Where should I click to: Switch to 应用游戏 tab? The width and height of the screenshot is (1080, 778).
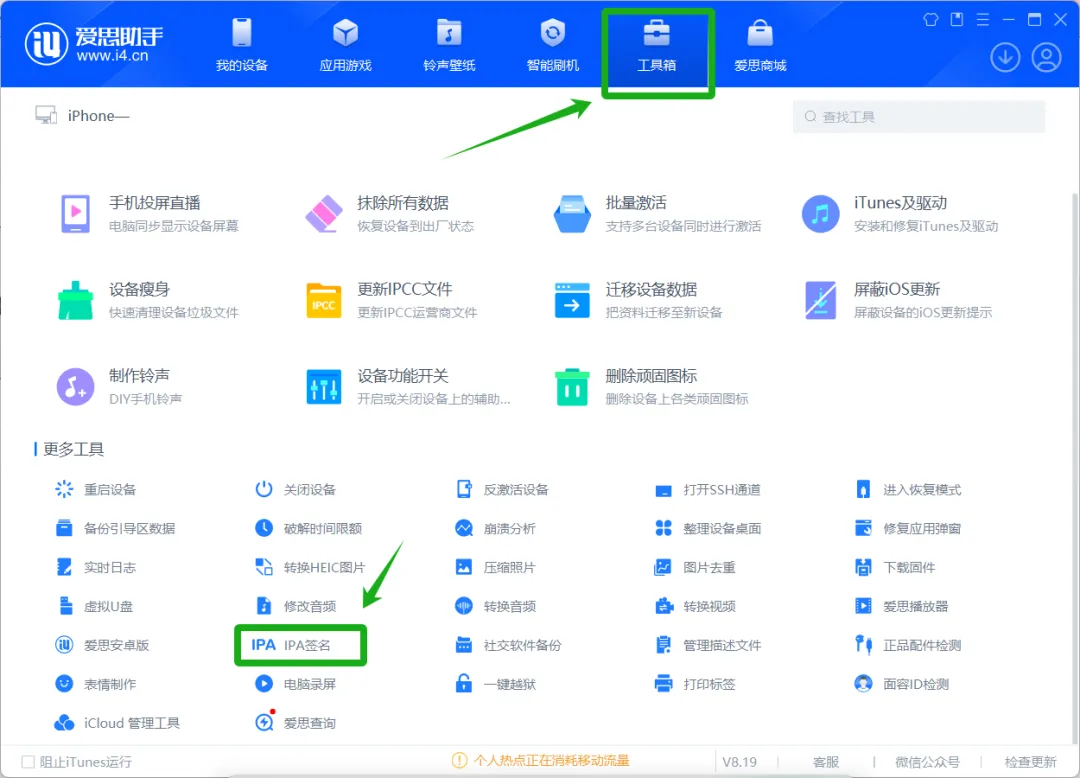point(345,45)
